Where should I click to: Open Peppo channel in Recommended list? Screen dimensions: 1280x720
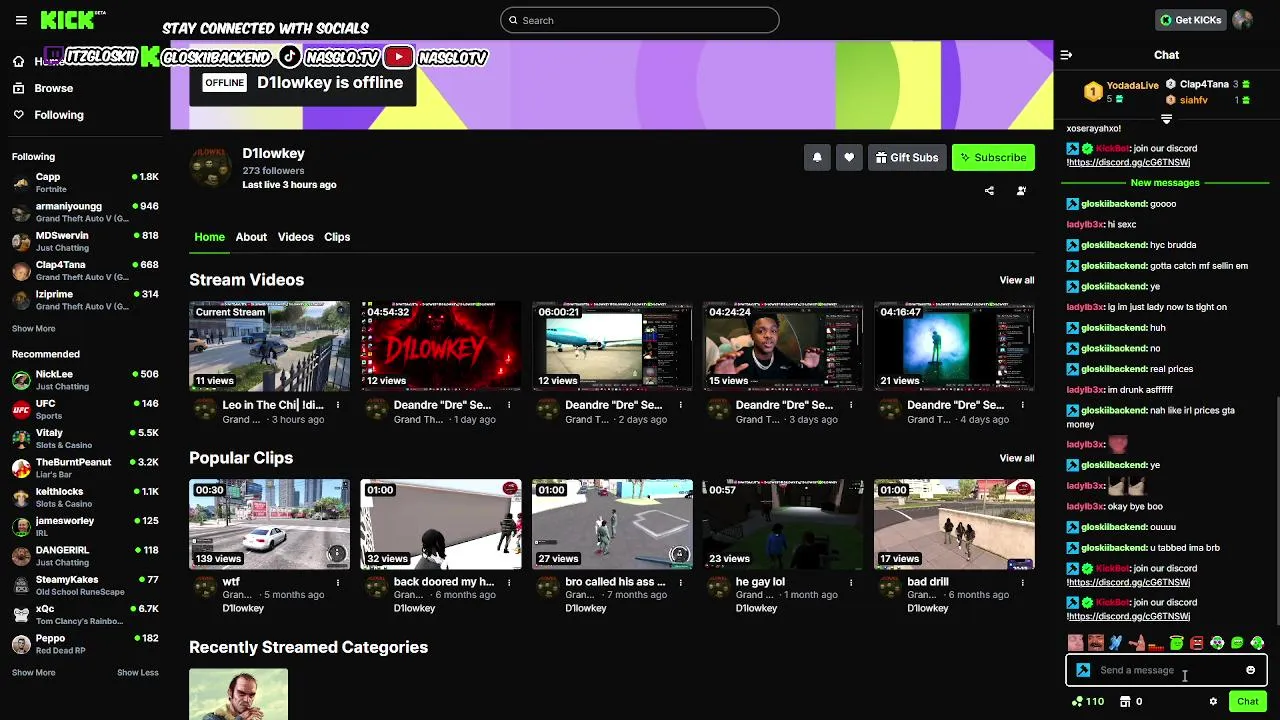(85, 644)
